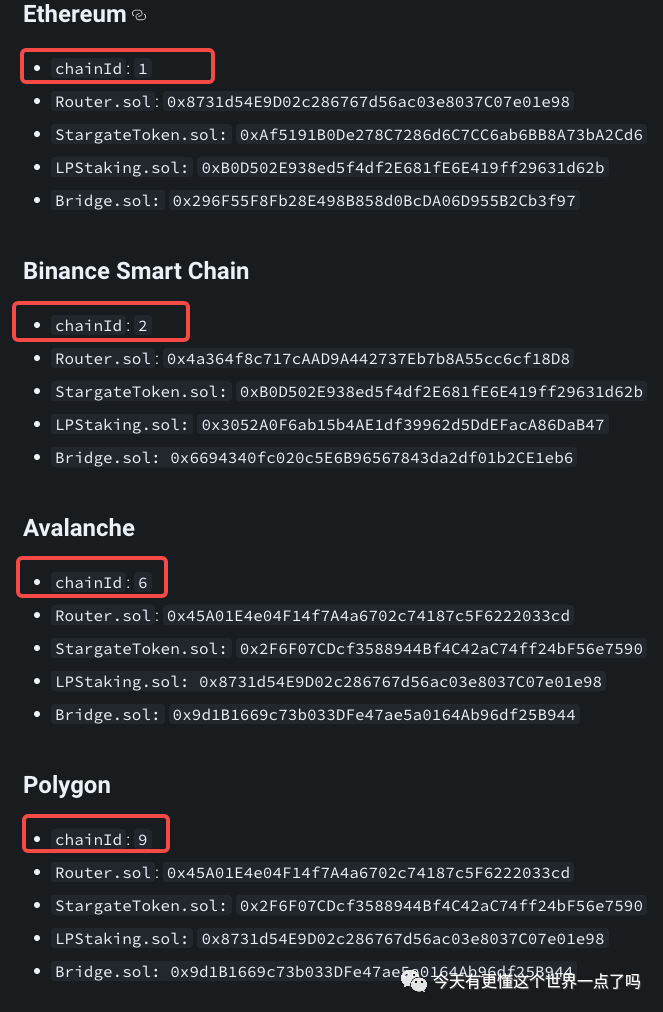Click the Polygon chainId 9 entry
663x1012 pixels.
pos(101,839)
